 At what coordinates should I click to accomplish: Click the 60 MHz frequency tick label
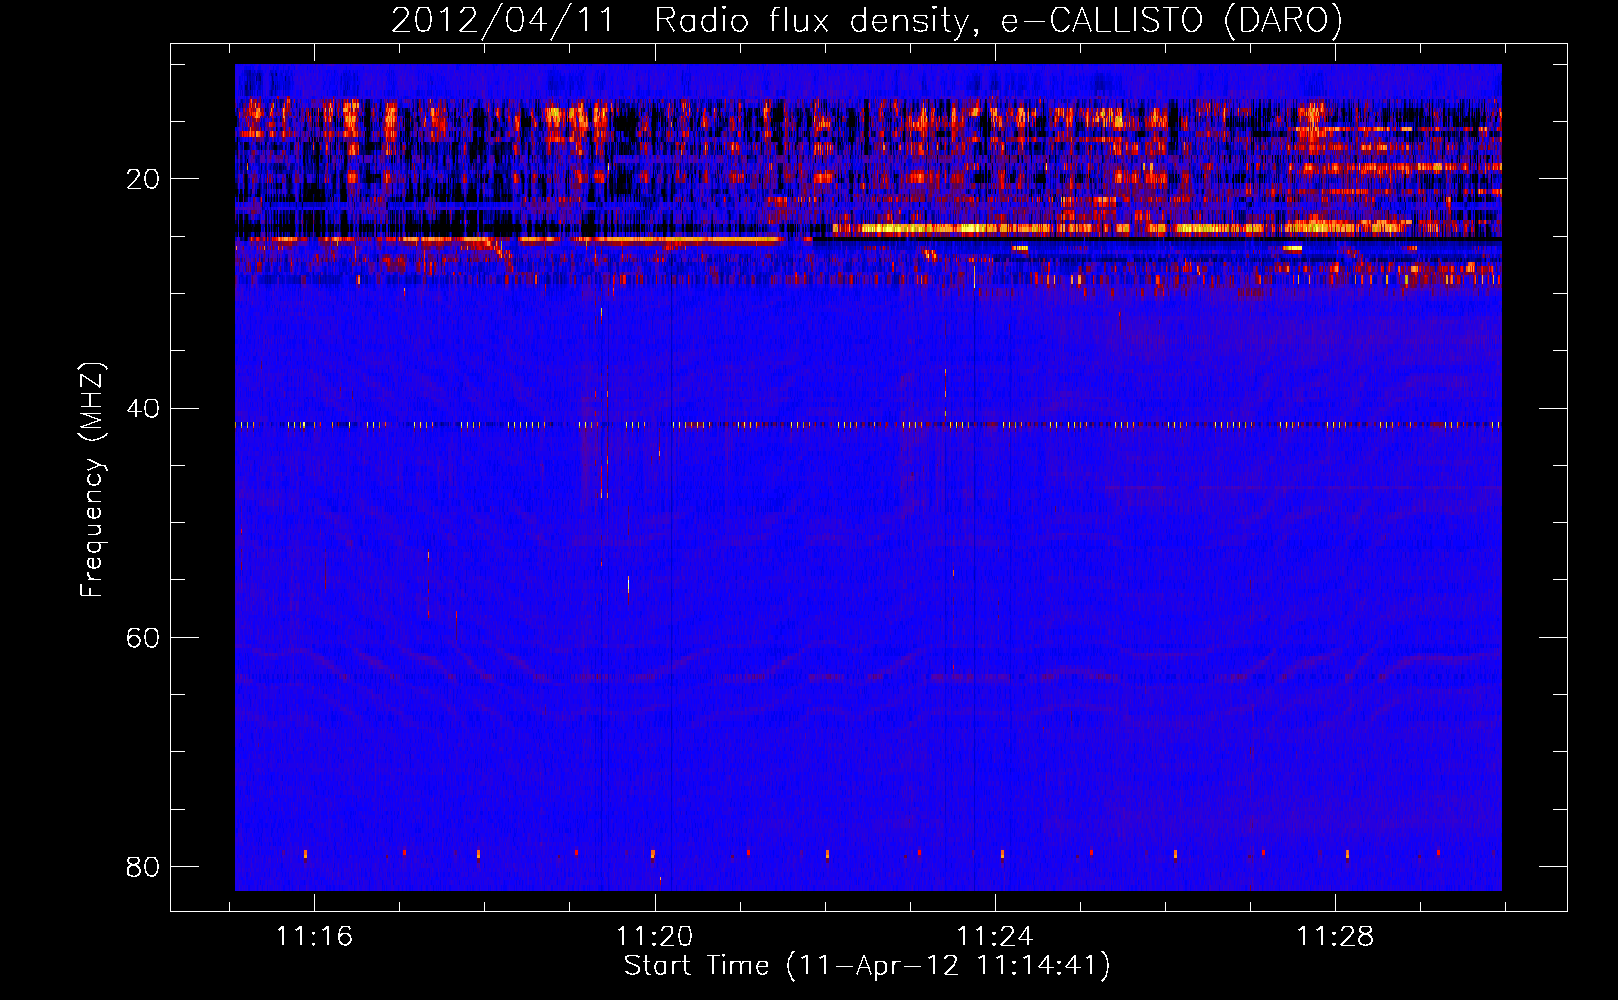click(143, 637)
